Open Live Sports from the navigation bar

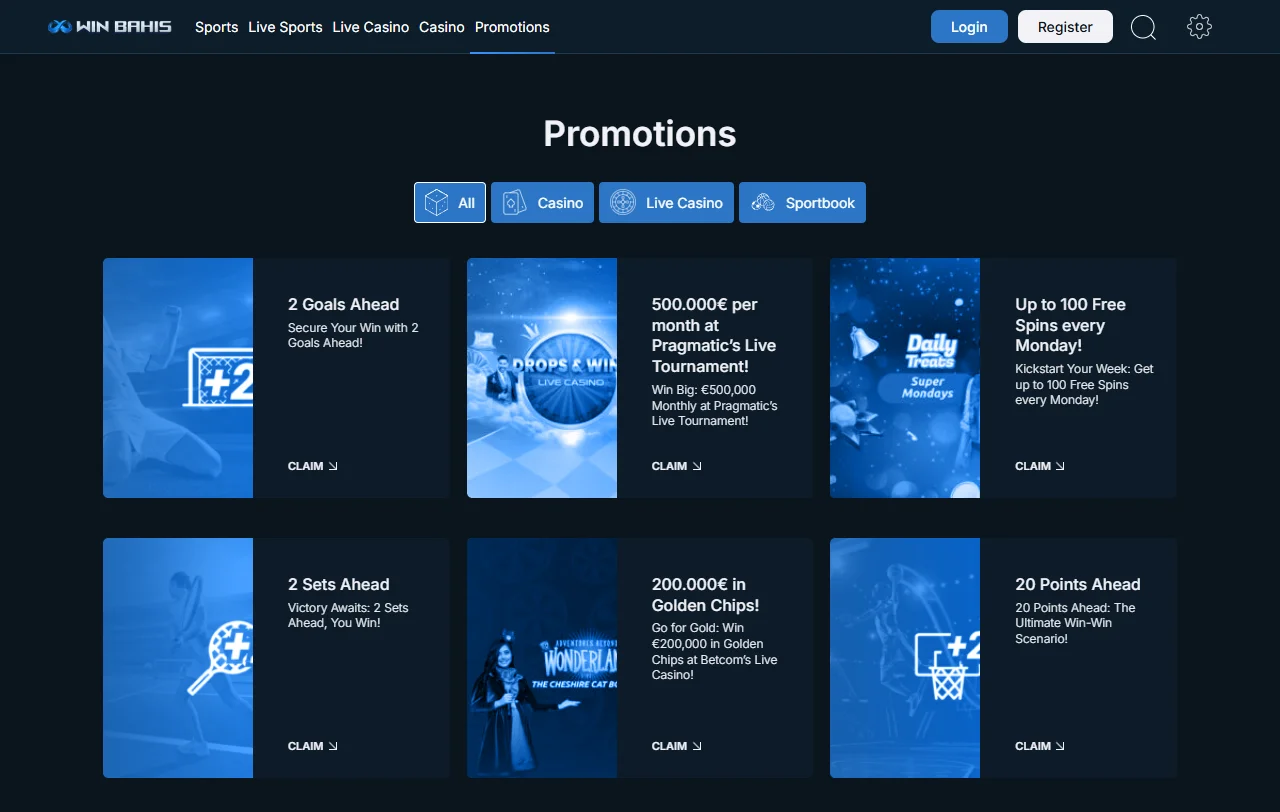coord(285,27)
